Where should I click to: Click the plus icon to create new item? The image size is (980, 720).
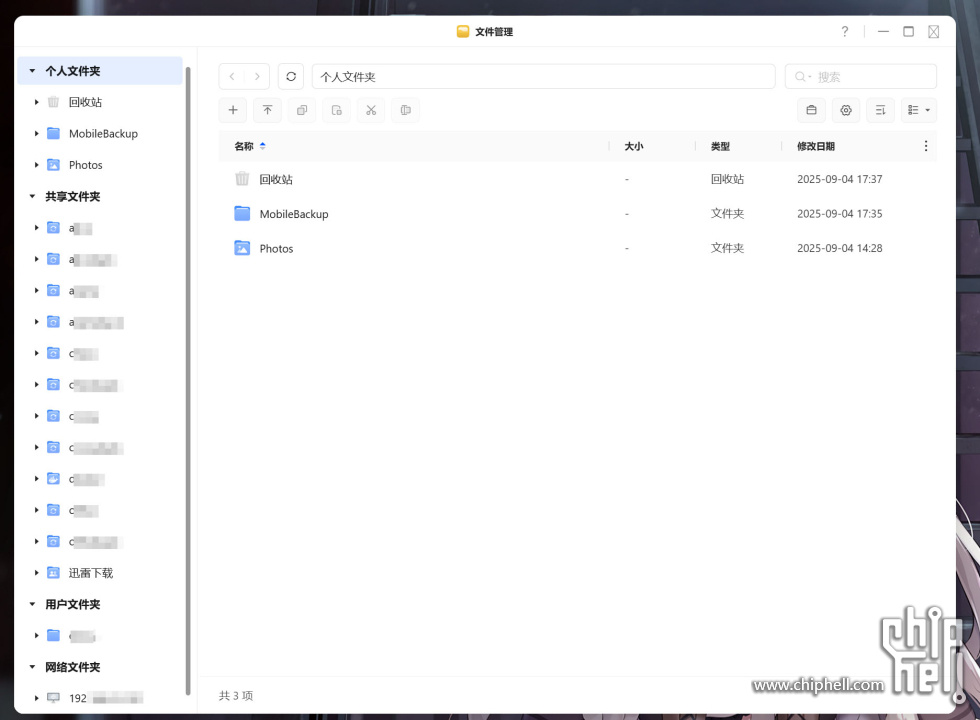click(x=233, y=110)
